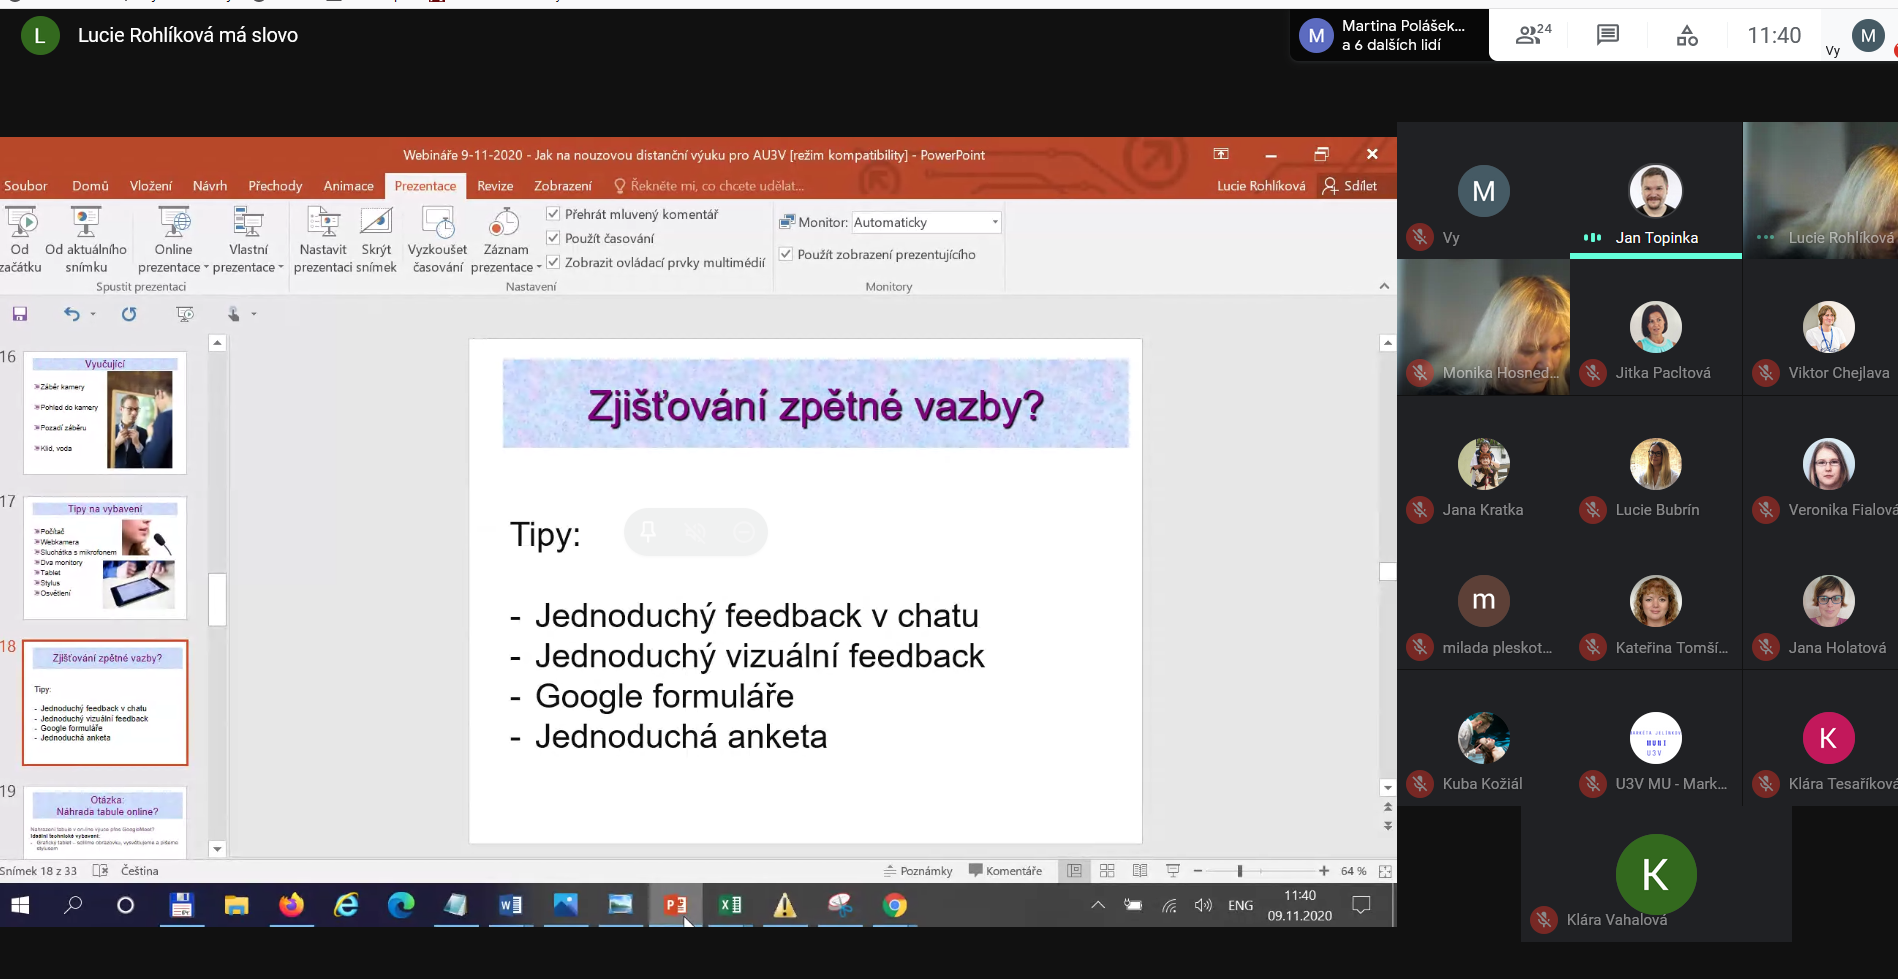Show the participants list icon
Viewport: 1898px width, 979px height.
click(1532, 36)
